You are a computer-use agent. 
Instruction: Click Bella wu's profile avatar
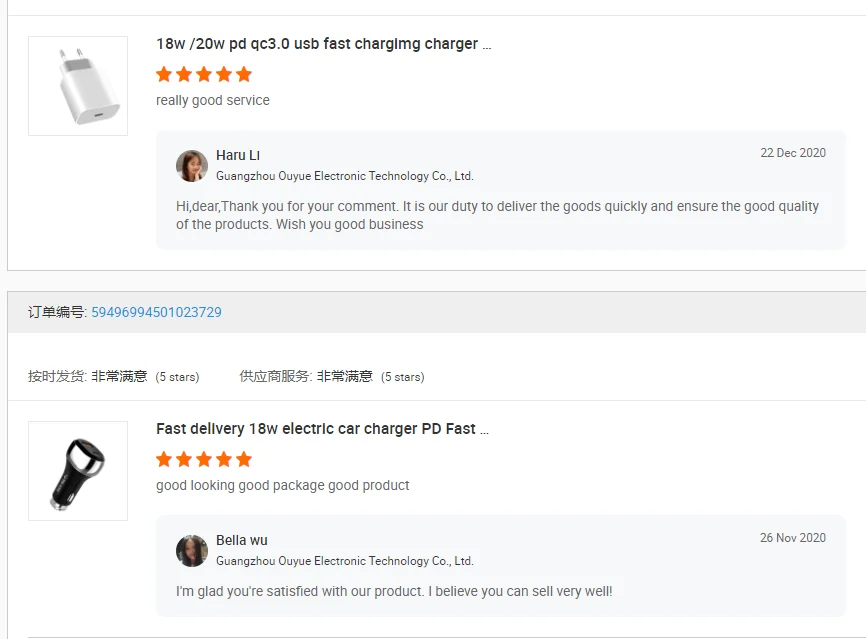click(x=192, y=551)
